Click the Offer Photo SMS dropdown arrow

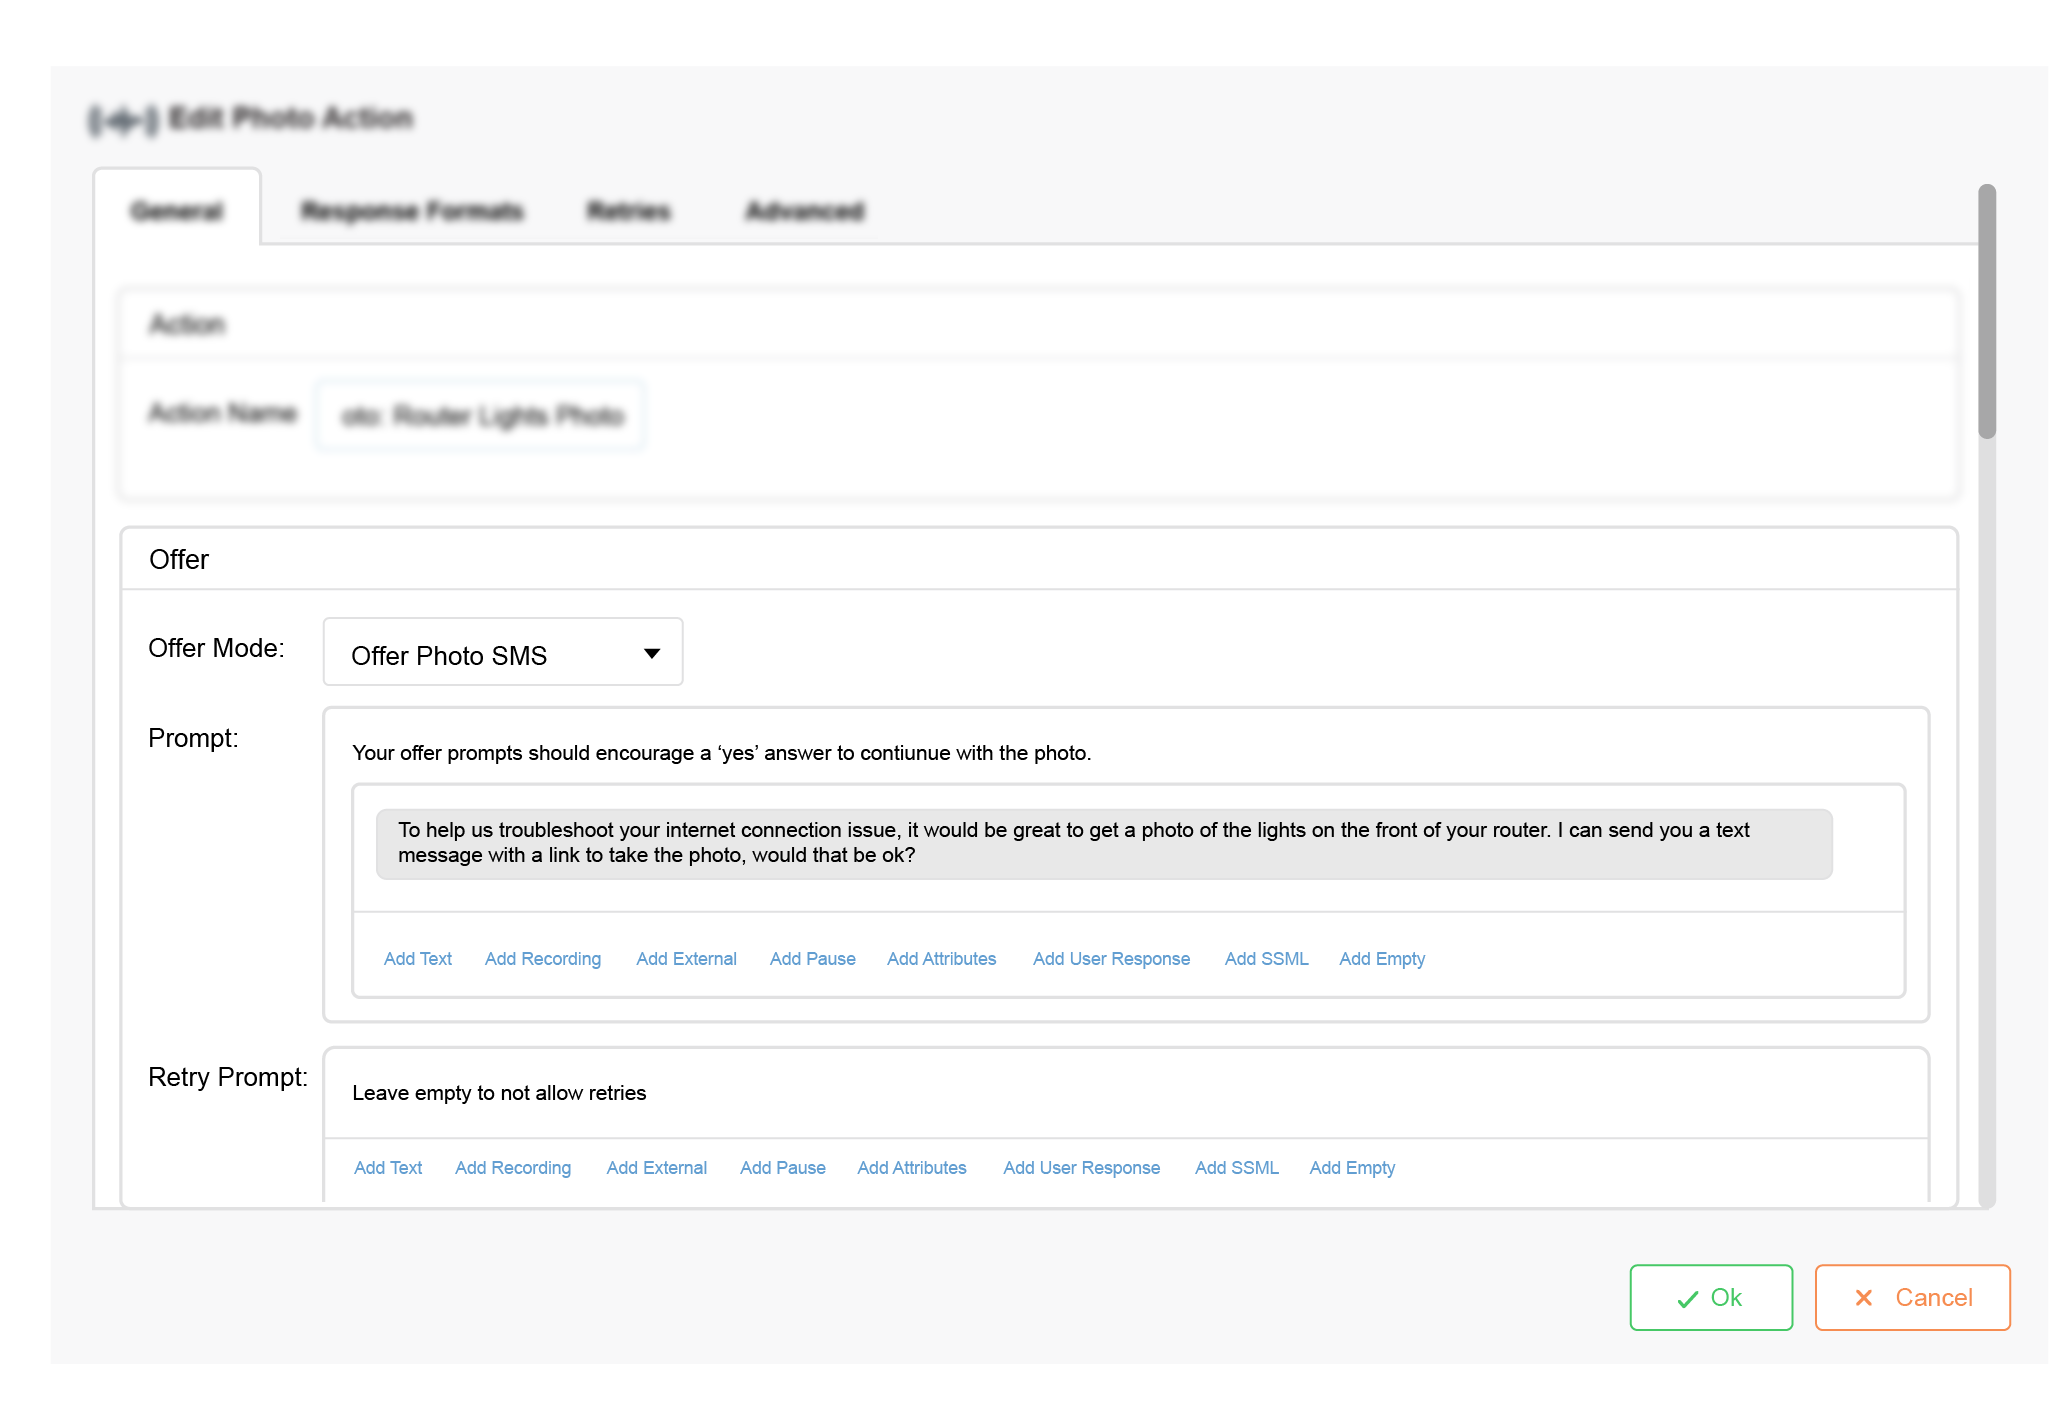pos(652,653)
